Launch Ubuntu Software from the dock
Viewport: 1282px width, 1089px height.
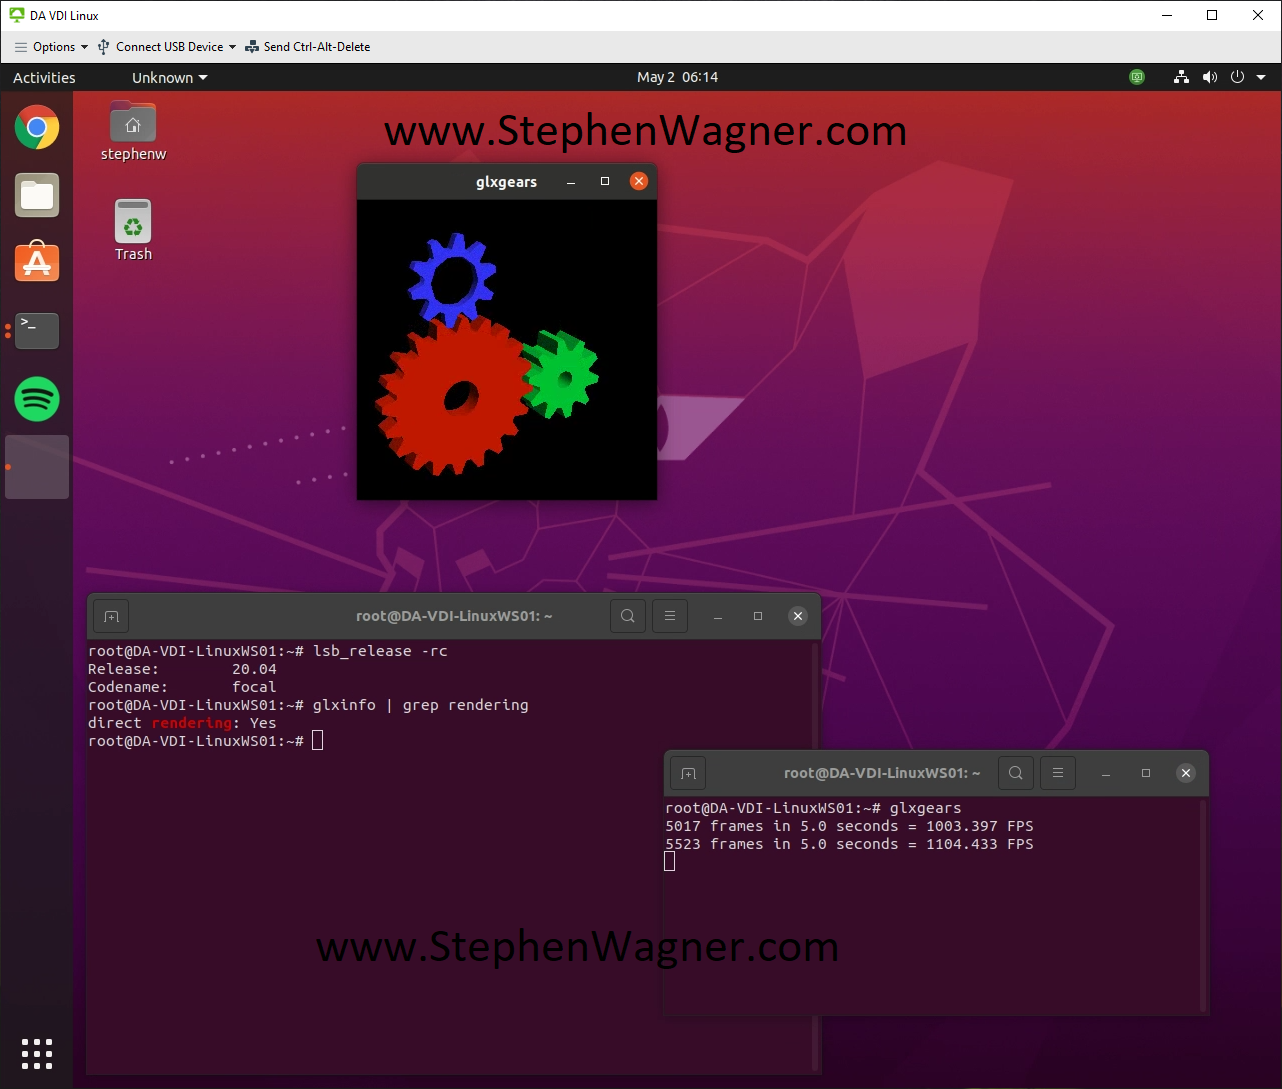pyautogui.click(x=36, y=263)
